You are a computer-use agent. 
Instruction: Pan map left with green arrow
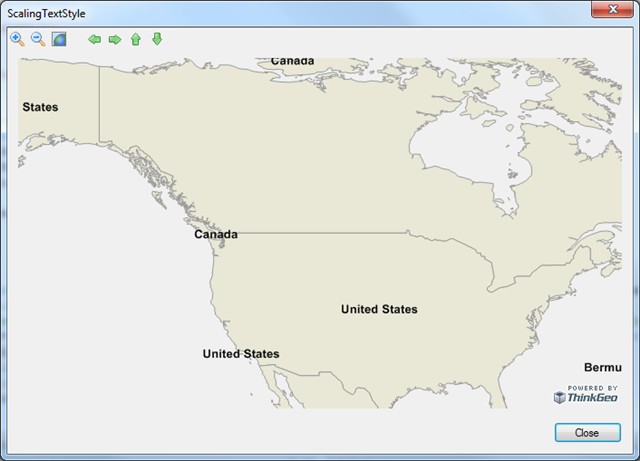(x=95, y=39)
